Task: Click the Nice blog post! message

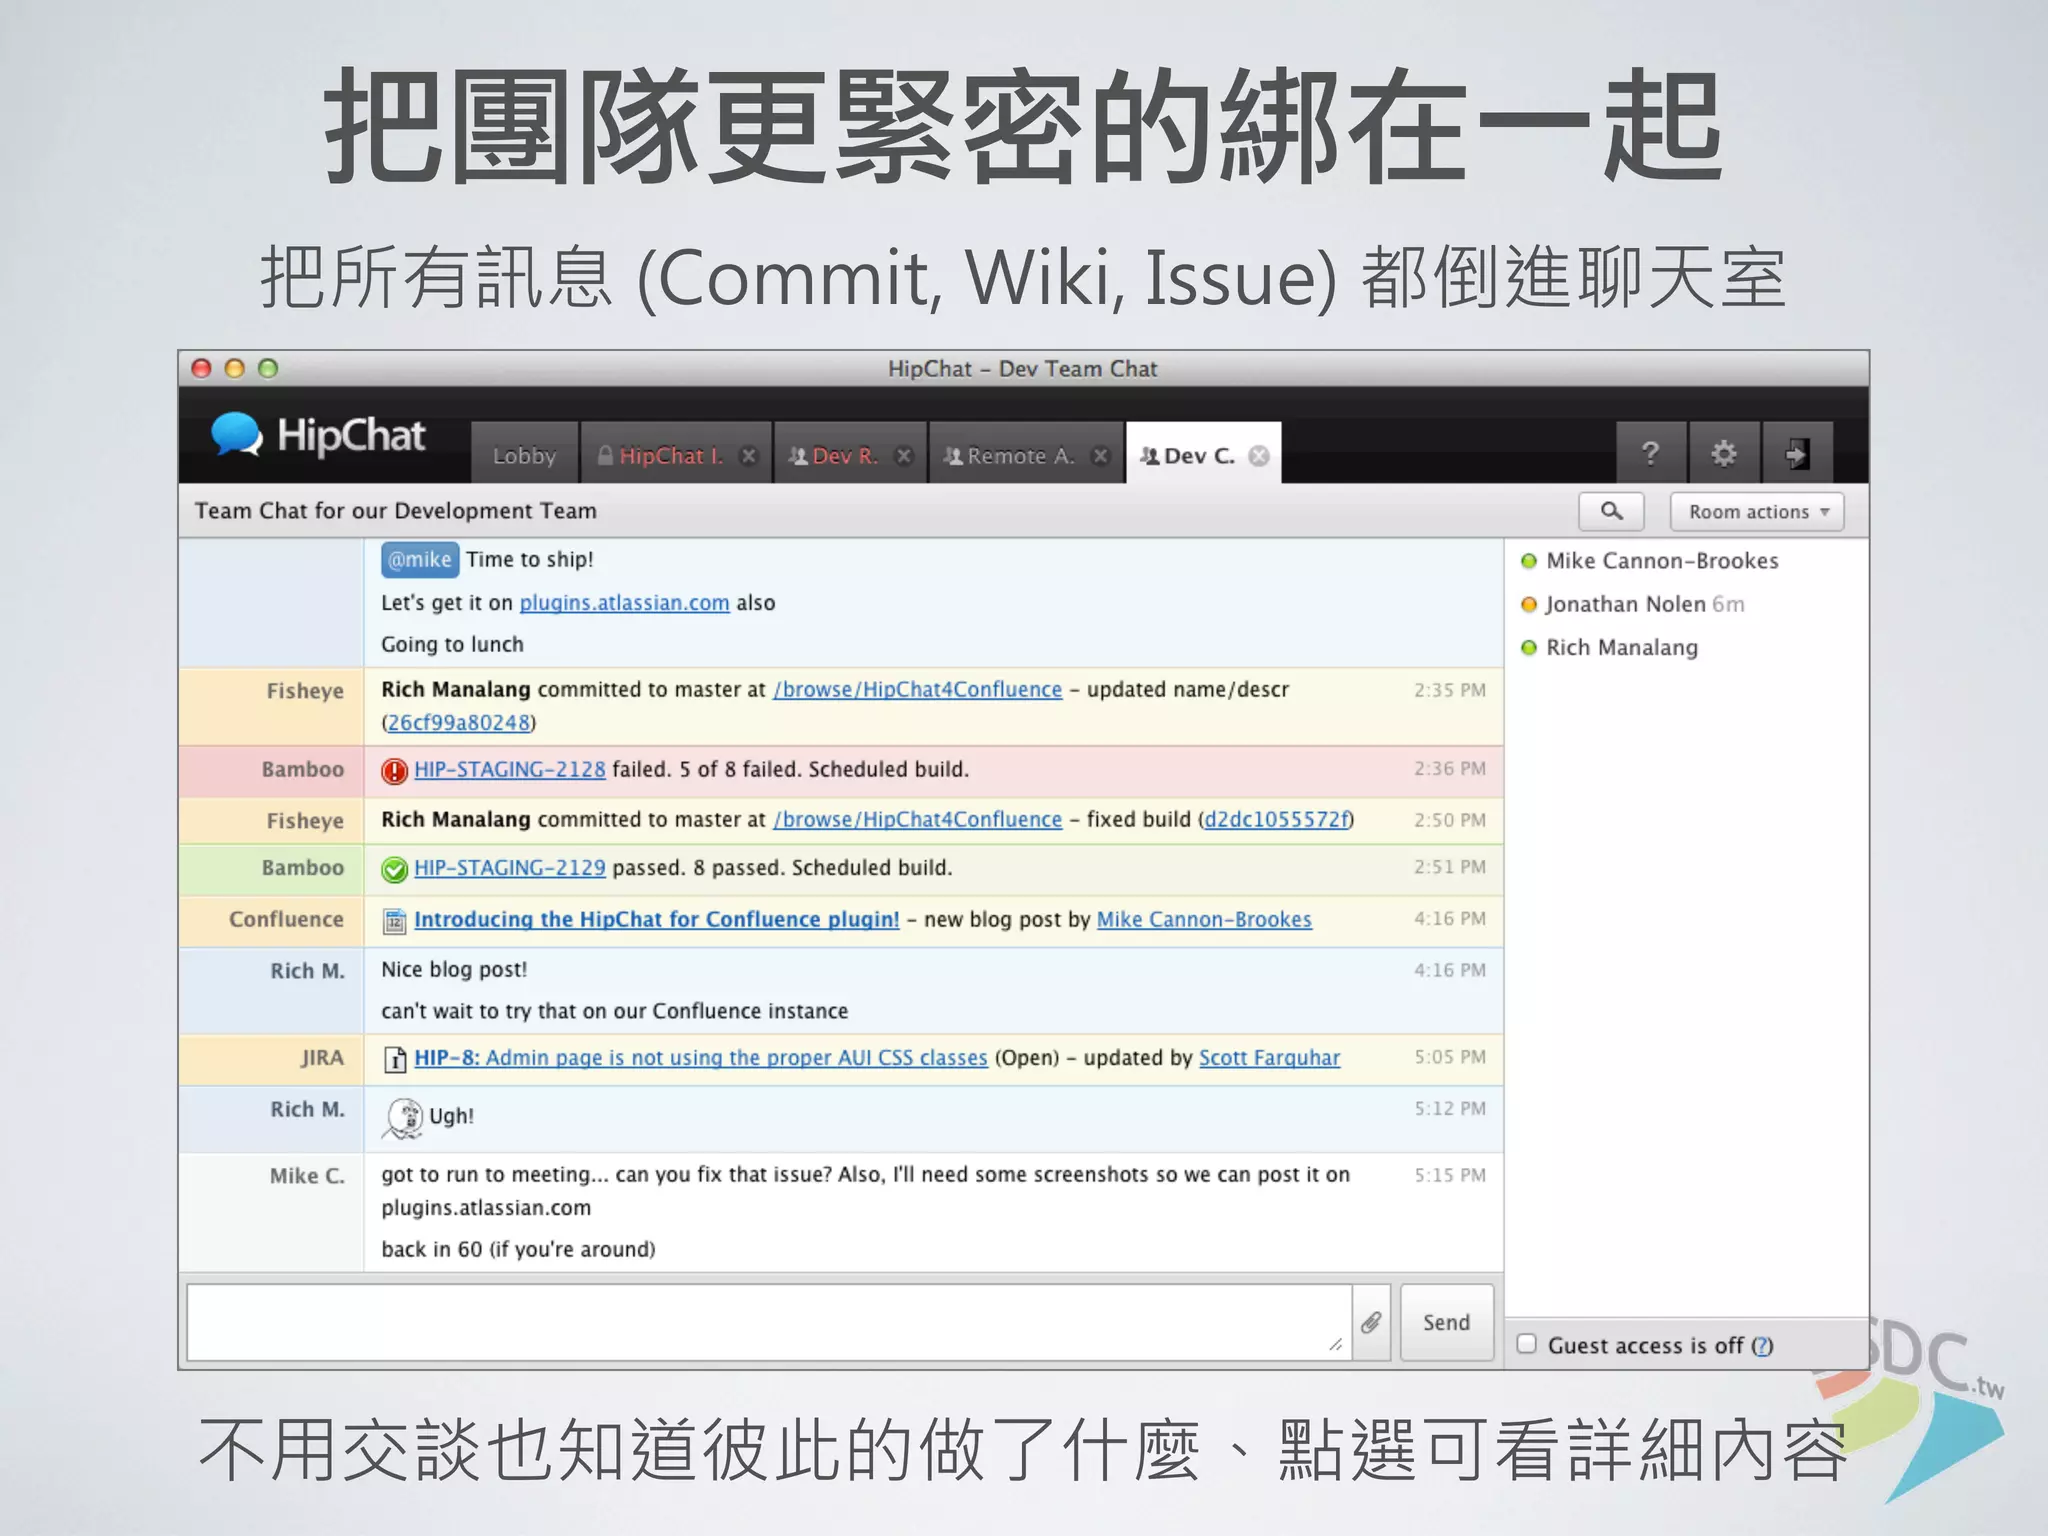Action: (x=454, y=970)
